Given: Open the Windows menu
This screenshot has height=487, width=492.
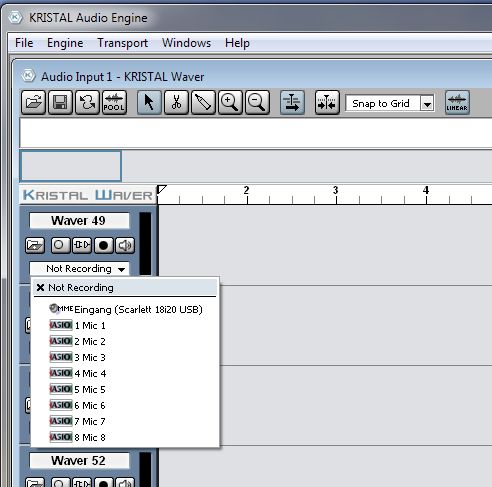Looking at the screenshot, I should click(186, 43).
